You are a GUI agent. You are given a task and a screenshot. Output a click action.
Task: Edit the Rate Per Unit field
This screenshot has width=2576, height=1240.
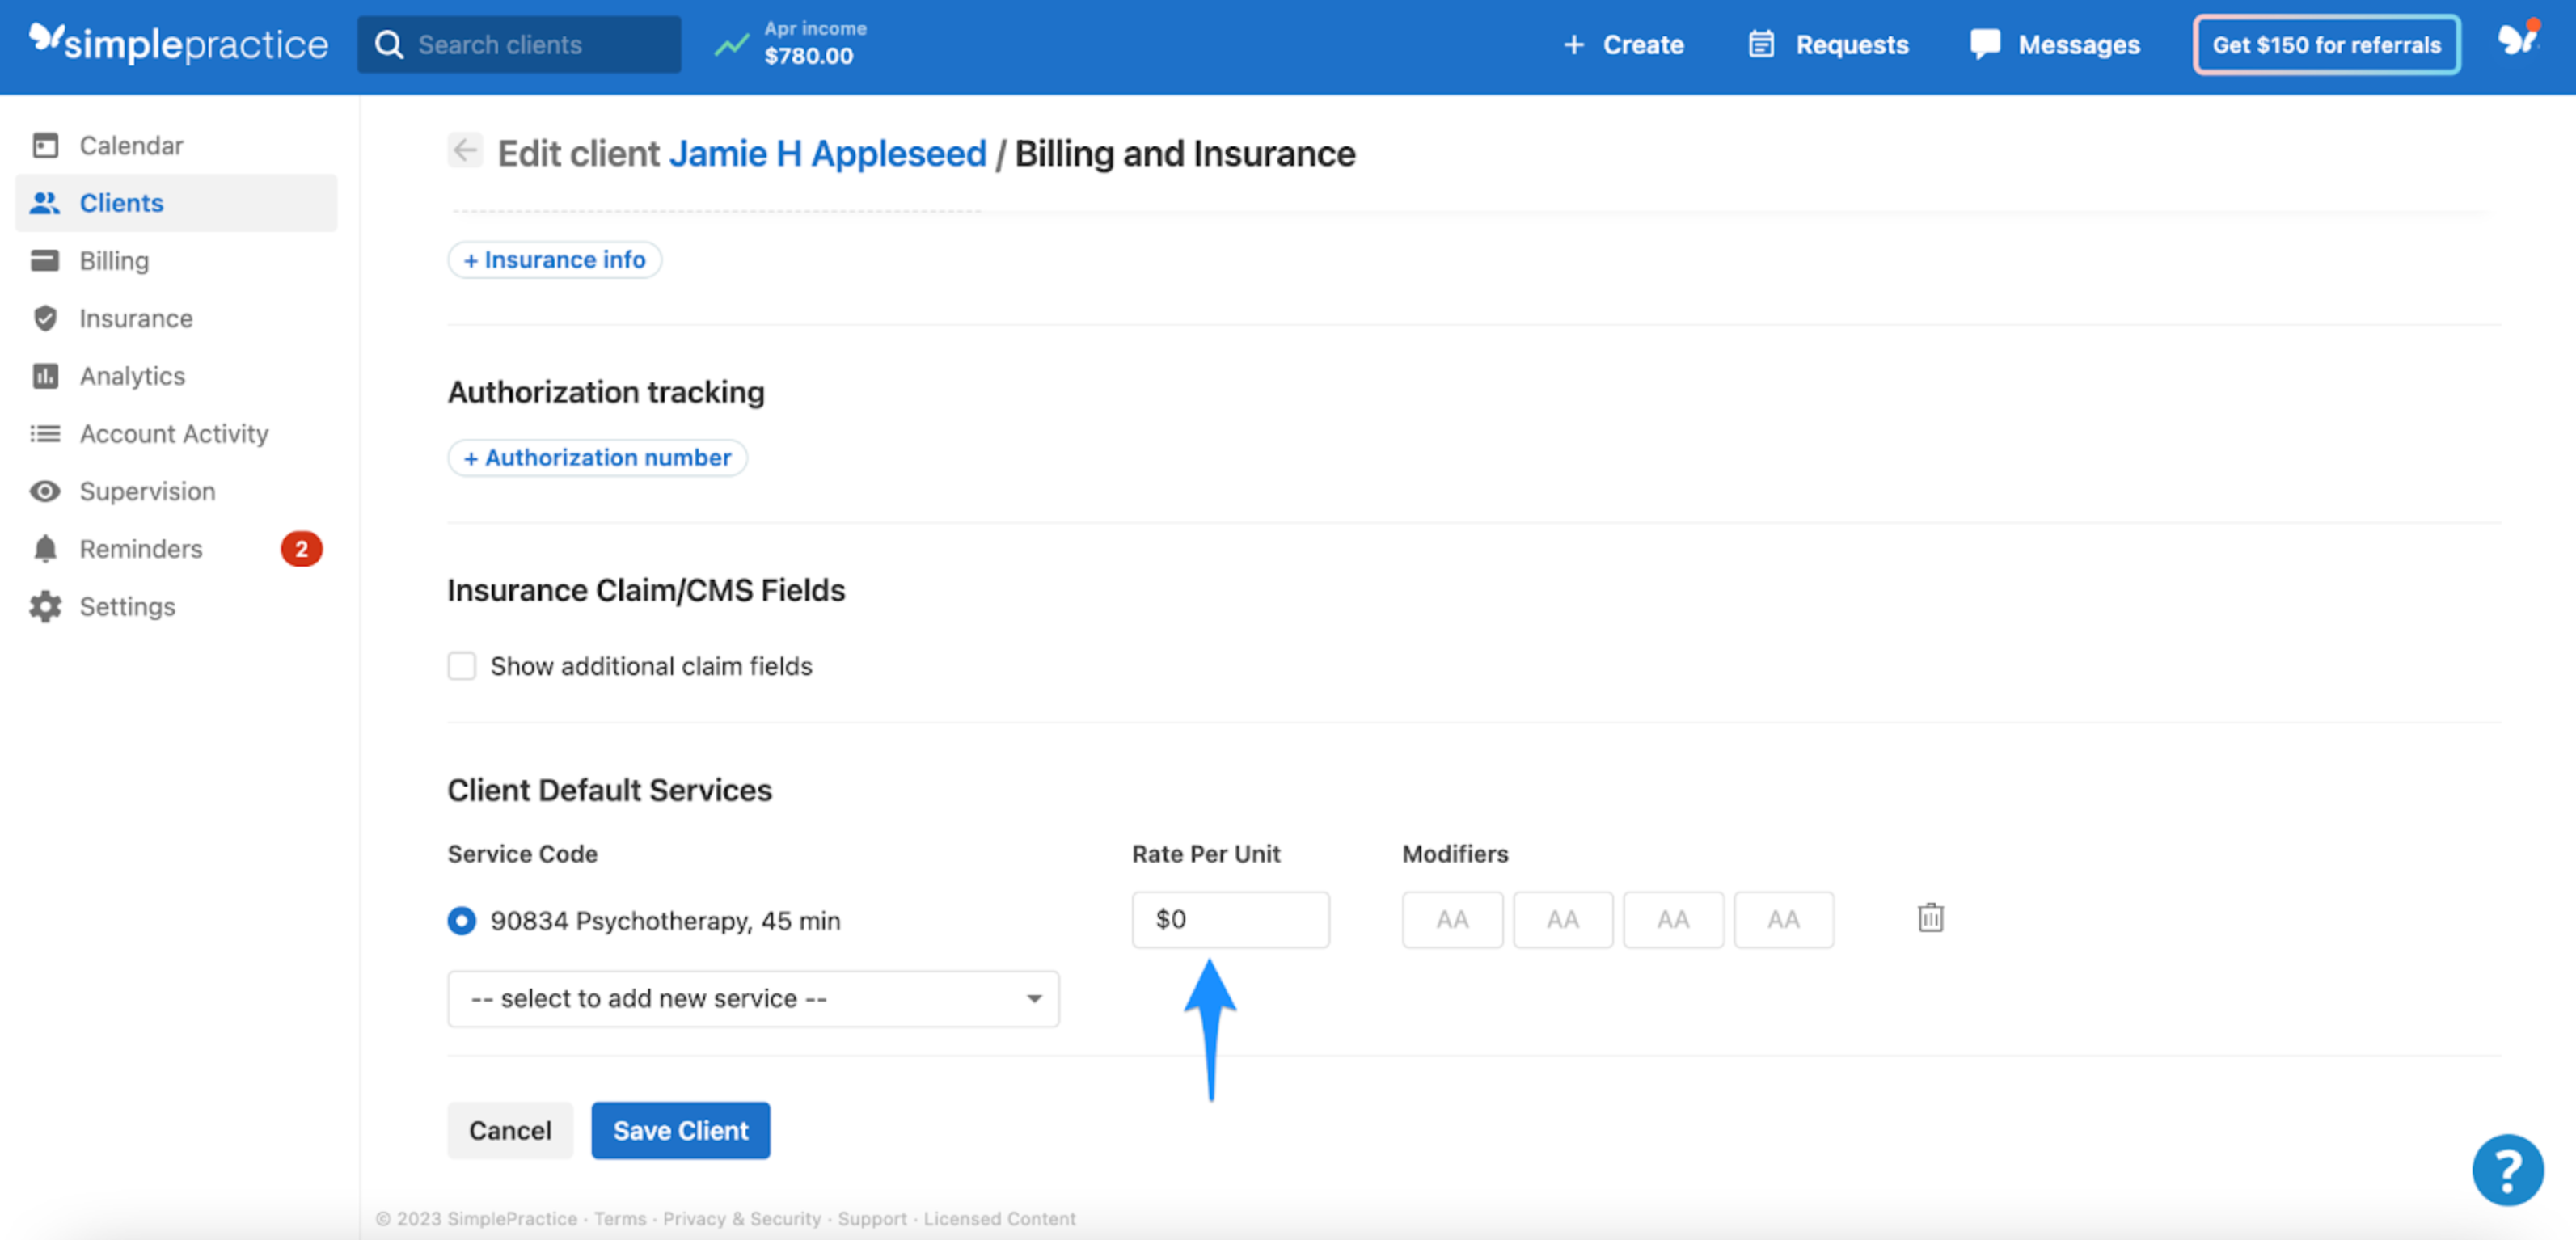click(1230, 919)
